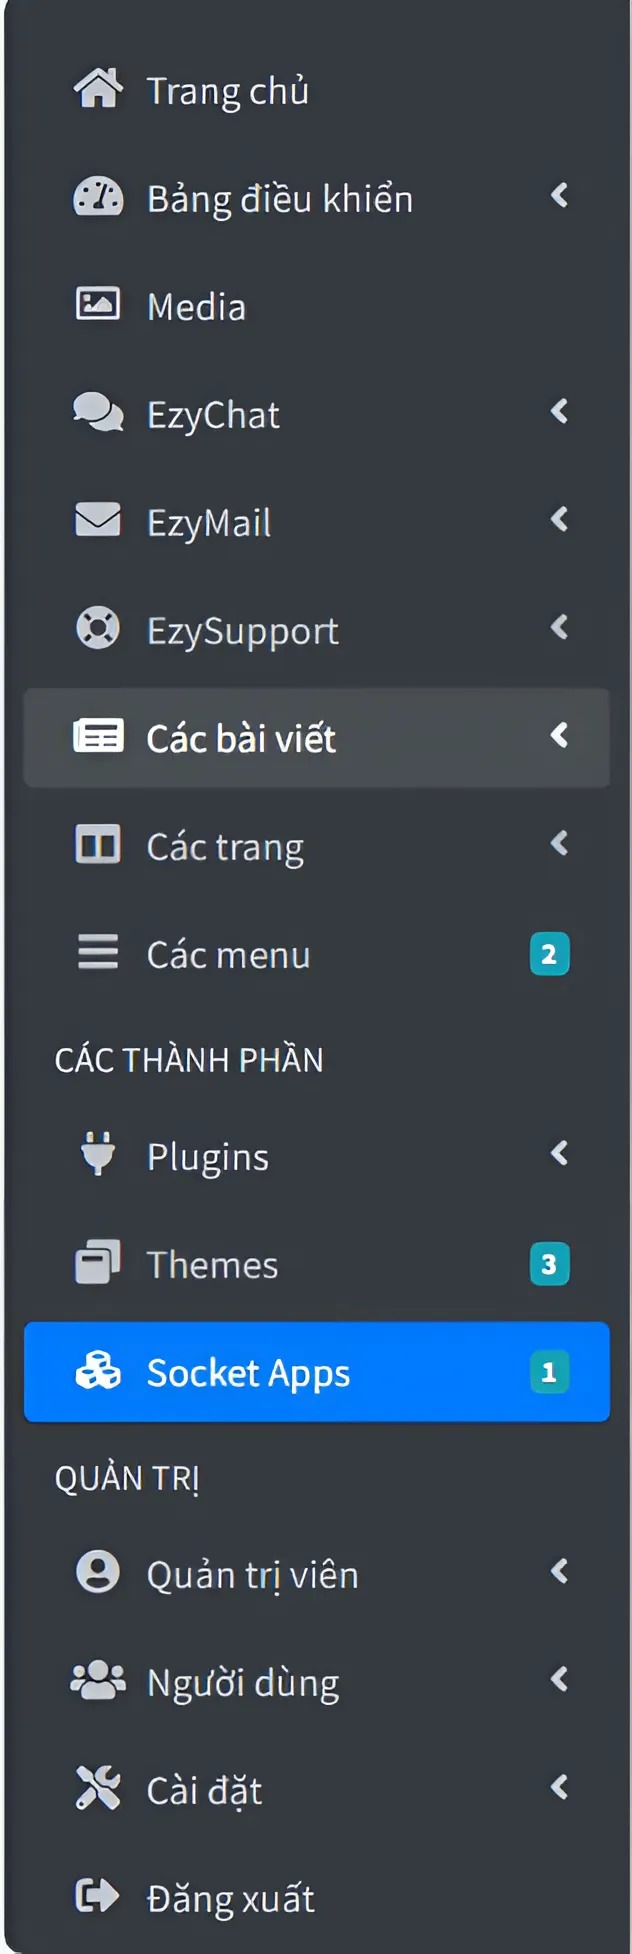Click the Socket Apps cubes icon
Screen dimensions: 632x1954
[x=98, y=1371]
